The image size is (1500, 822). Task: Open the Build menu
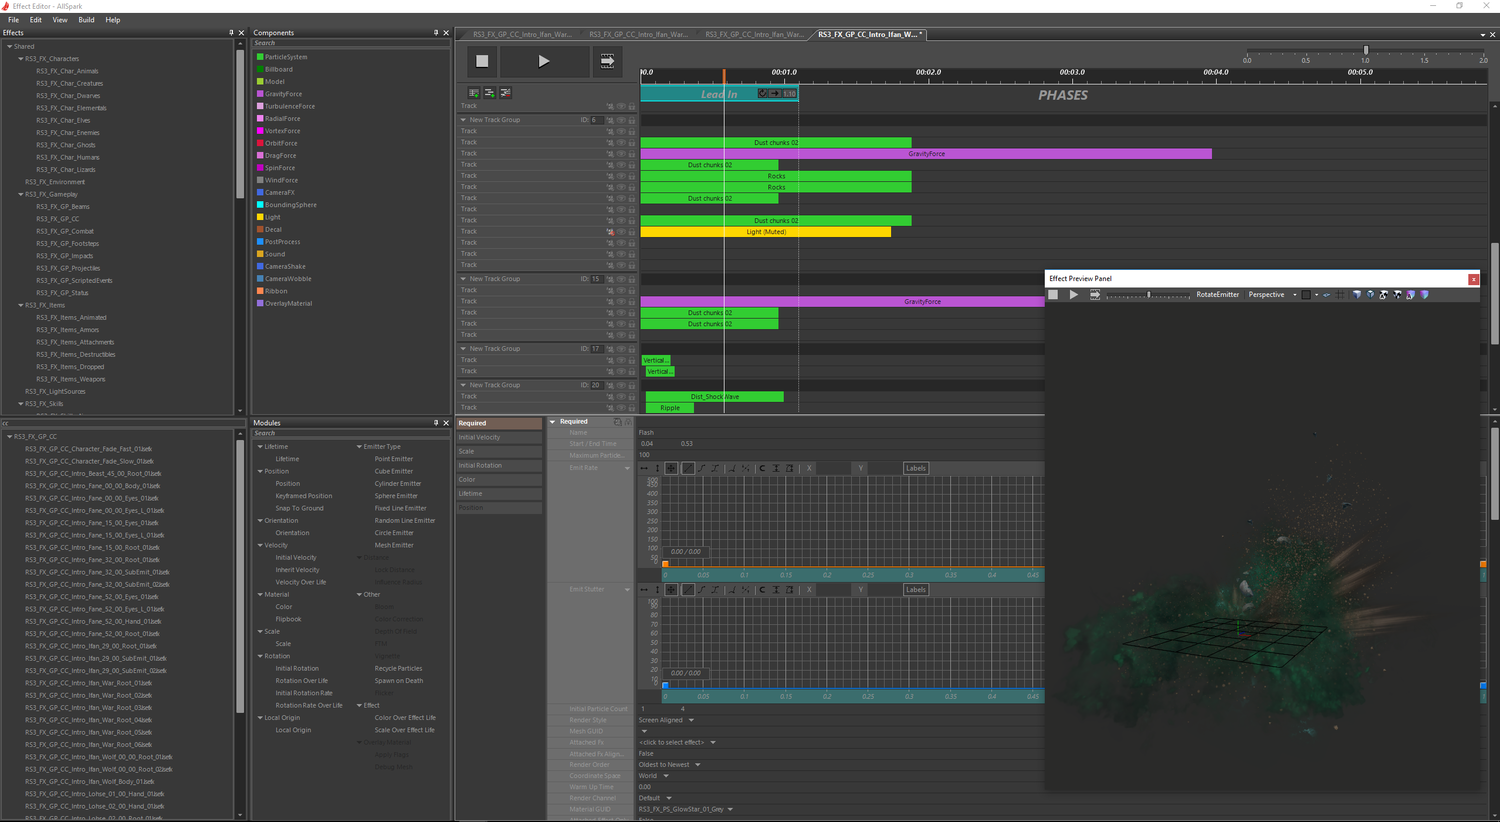pos(86,19)
